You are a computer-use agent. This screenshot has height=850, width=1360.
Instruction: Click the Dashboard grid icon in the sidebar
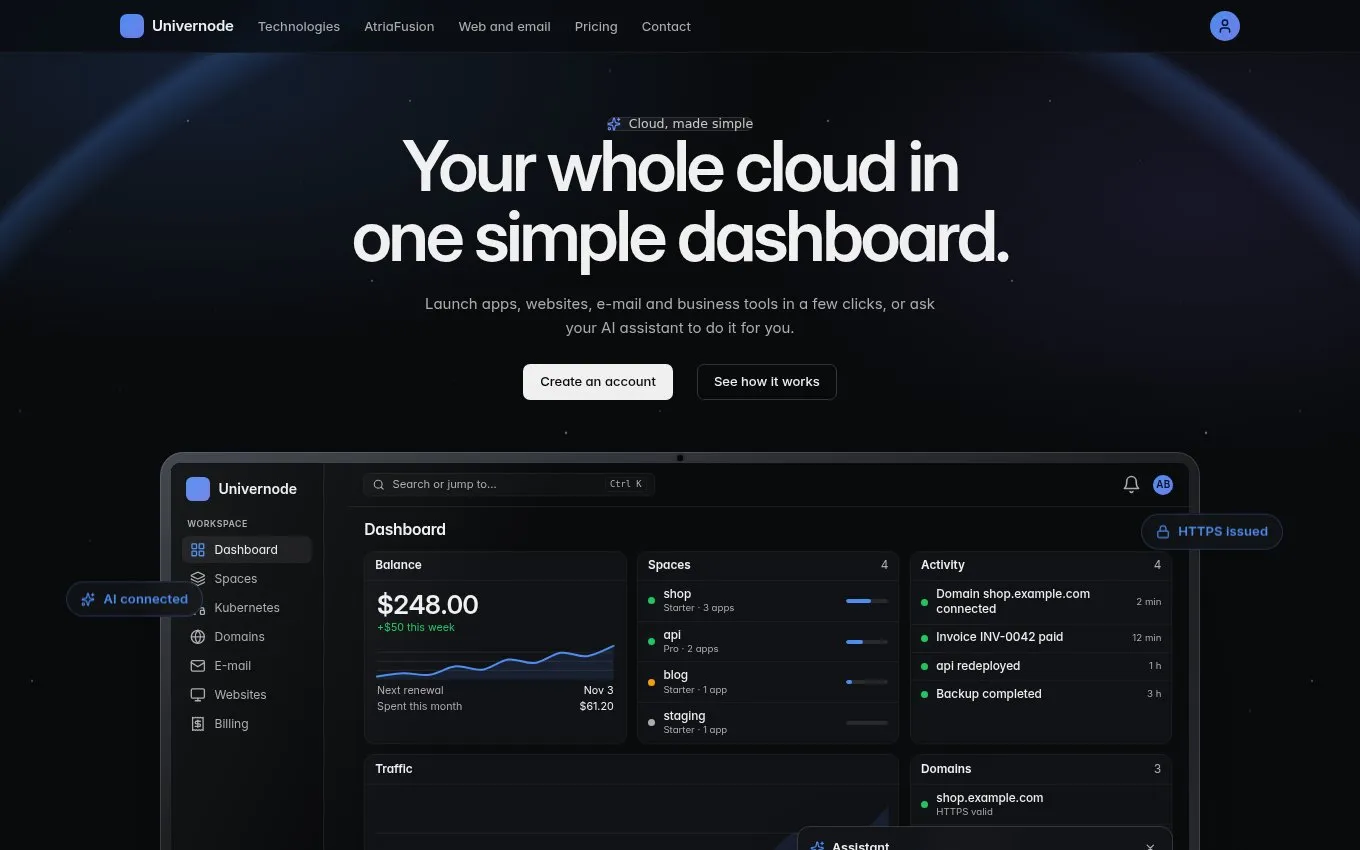(x=197, y=550)
